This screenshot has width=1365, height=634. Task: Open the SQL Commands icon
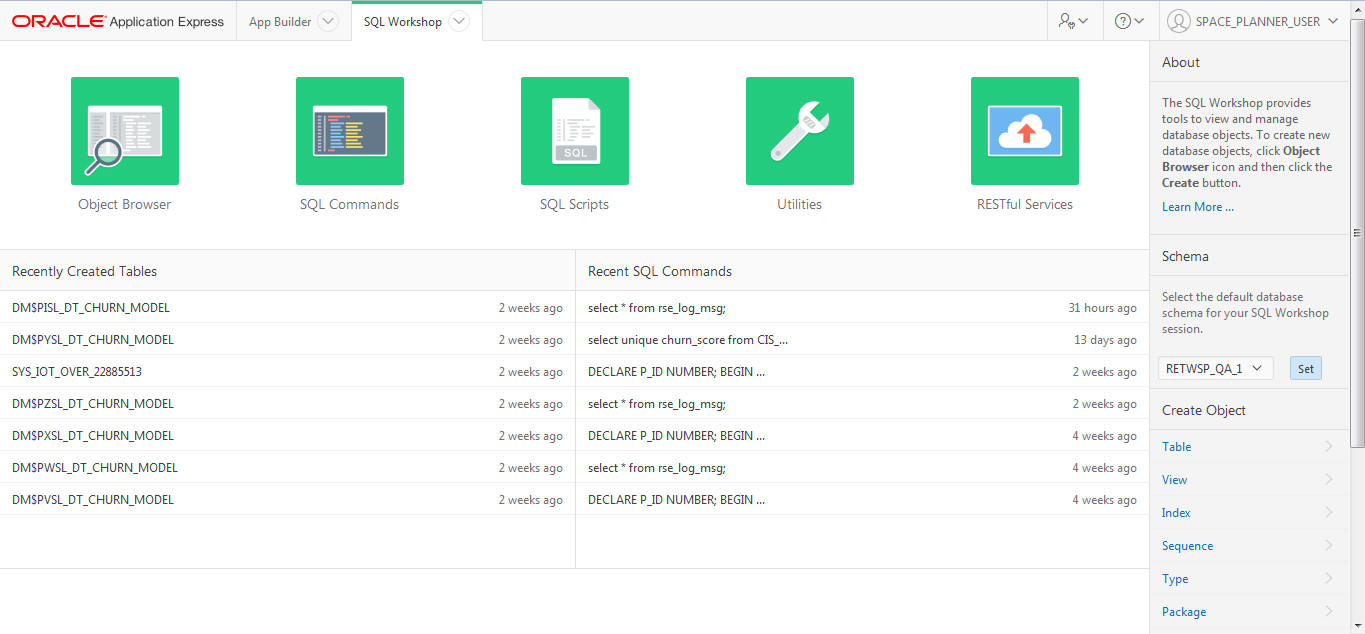point(350,131)
